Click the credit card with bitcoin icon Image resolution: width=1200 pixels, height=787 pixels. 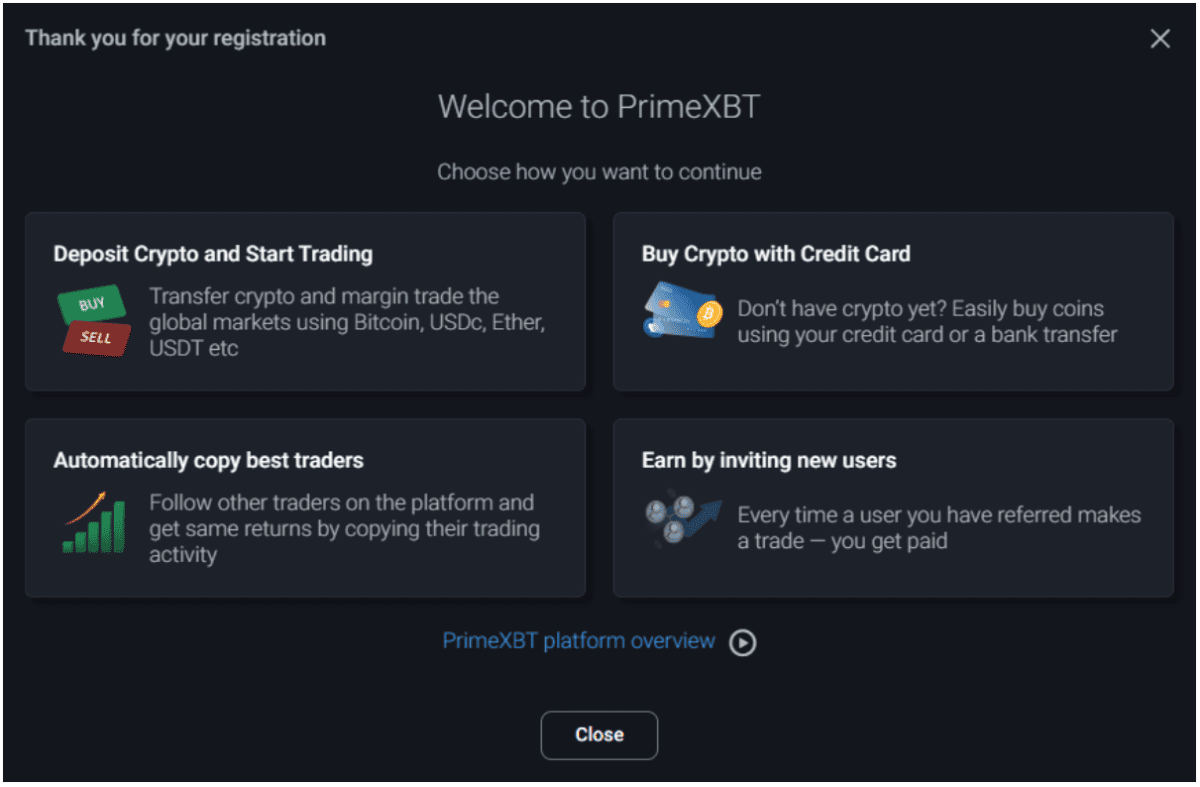(681, 309)
